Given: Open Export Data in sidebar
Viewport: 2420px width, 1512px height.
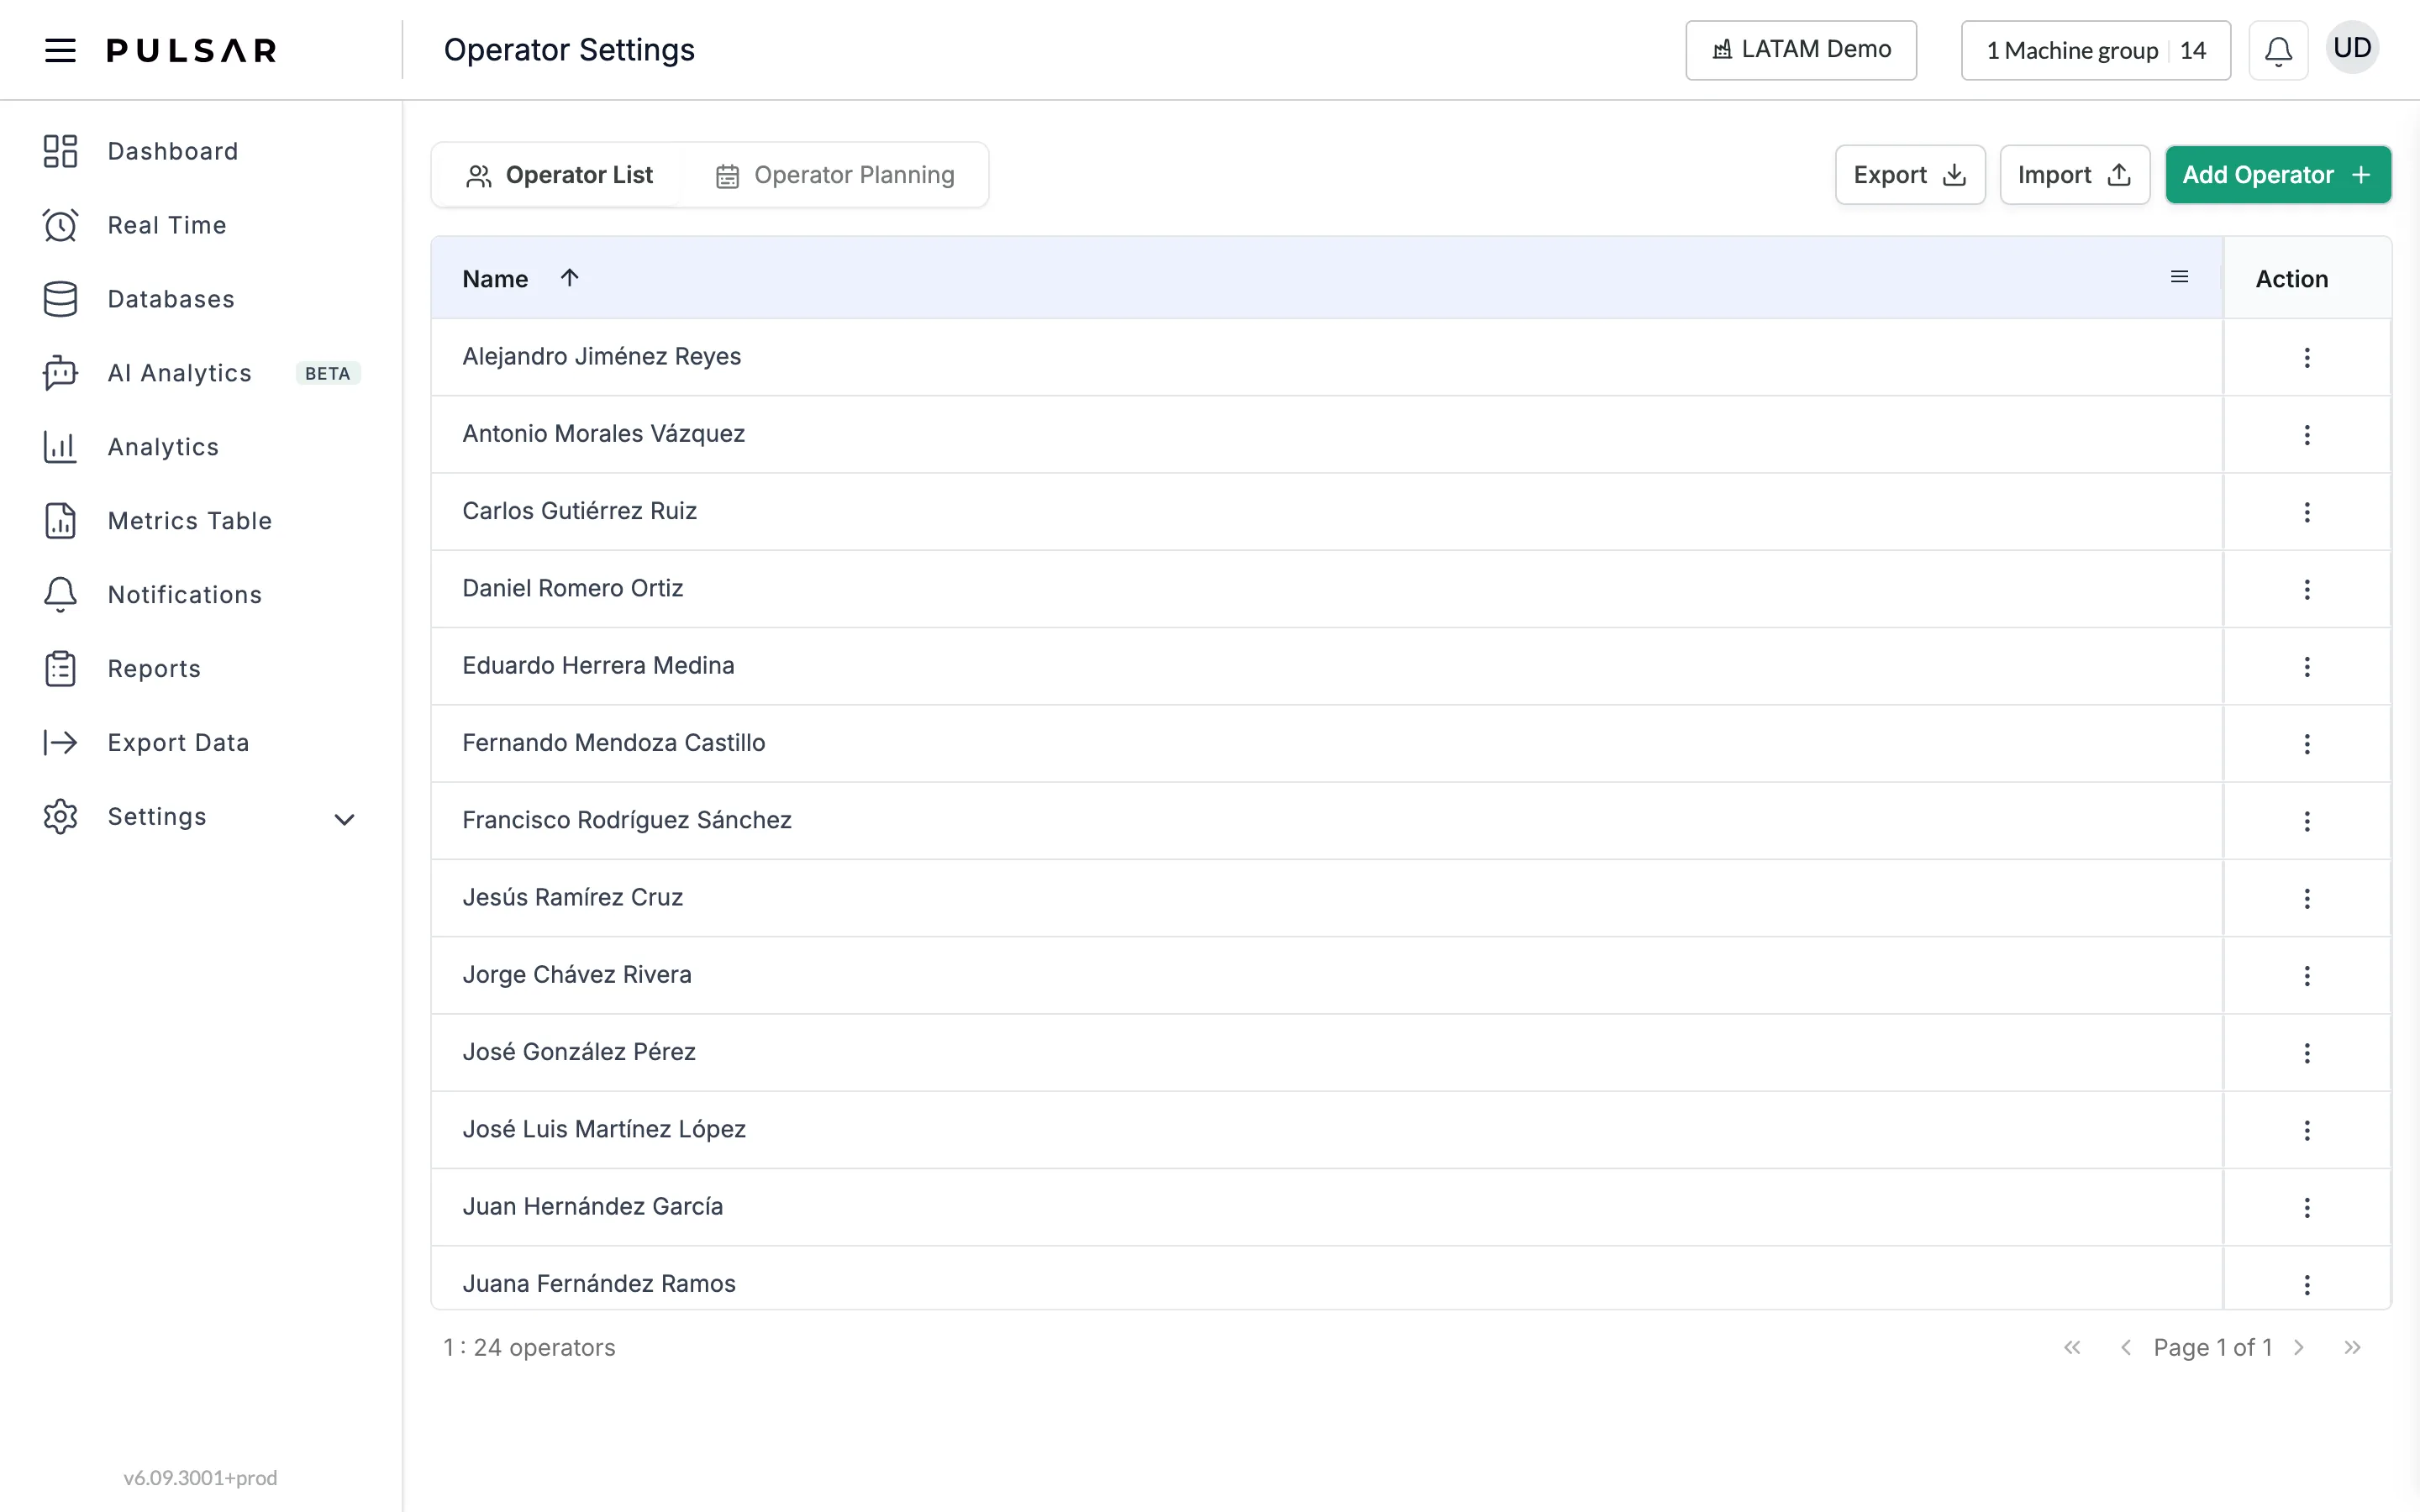Looking at the screenshot, I should pyautogui.click(x=146, y=743).
